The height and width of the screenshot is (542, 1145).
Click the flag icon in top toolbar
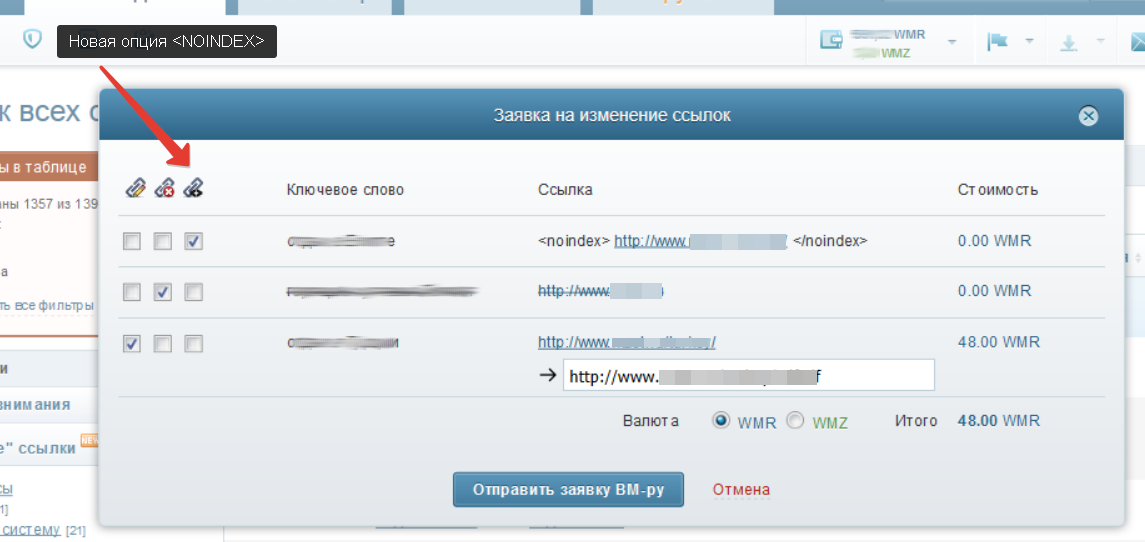click(x=997, y=42)
